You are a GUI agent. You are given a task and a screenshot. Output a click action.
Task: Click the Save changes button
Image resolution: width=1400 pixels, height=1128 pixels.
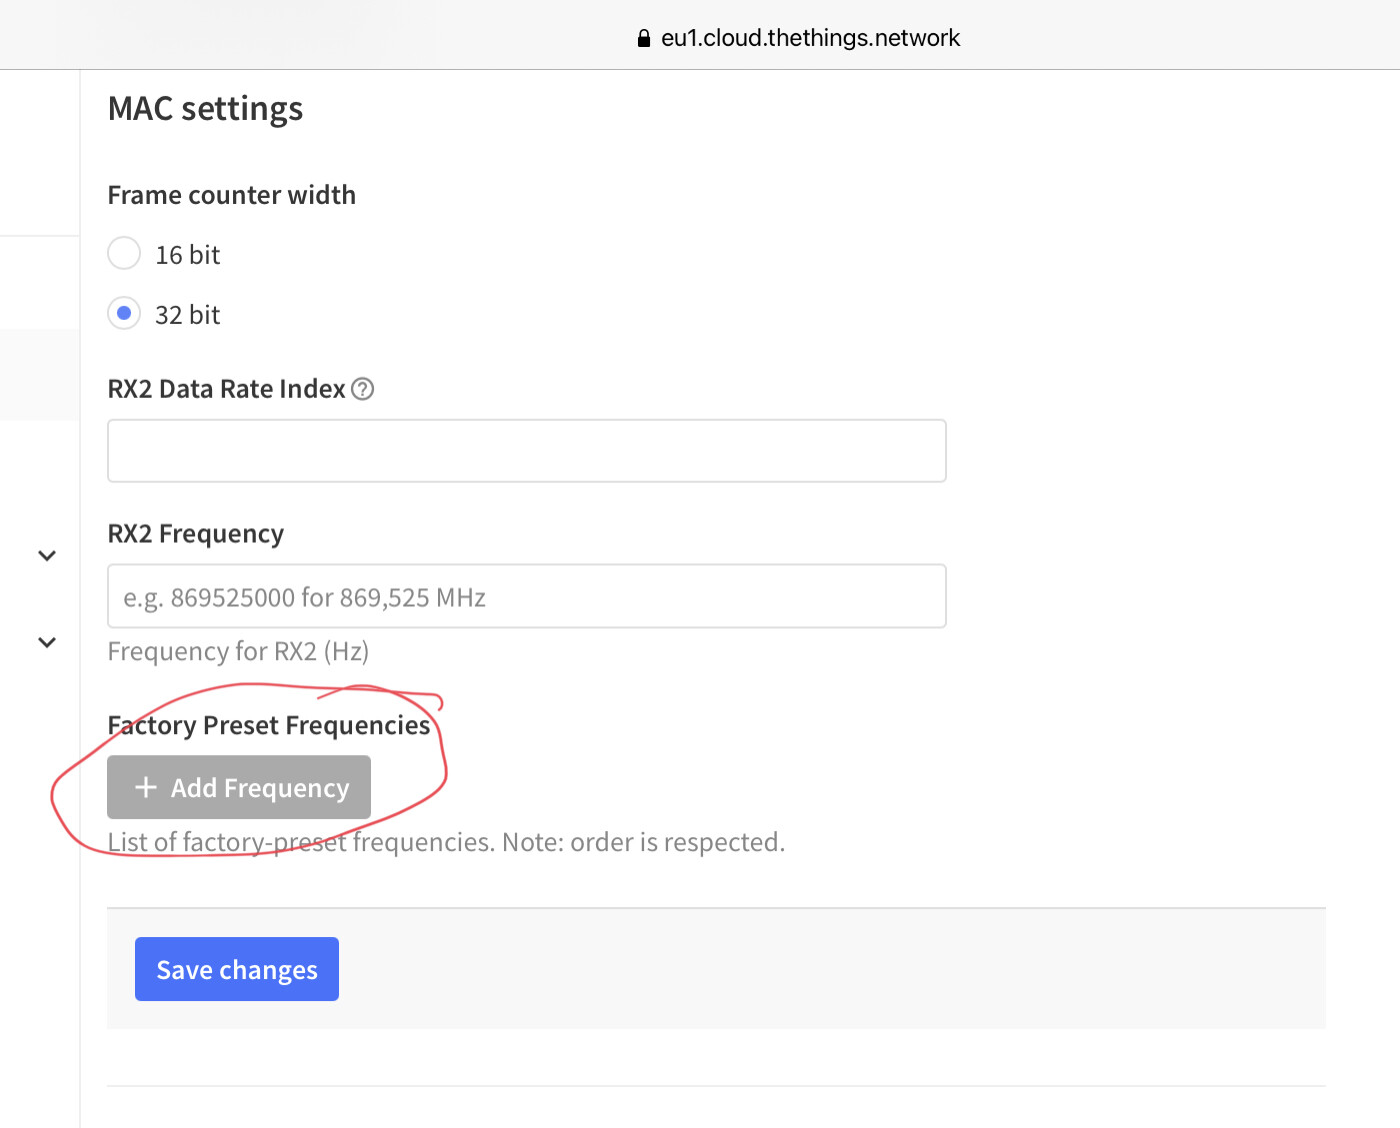pyautogui.click(x=237, y=969)
